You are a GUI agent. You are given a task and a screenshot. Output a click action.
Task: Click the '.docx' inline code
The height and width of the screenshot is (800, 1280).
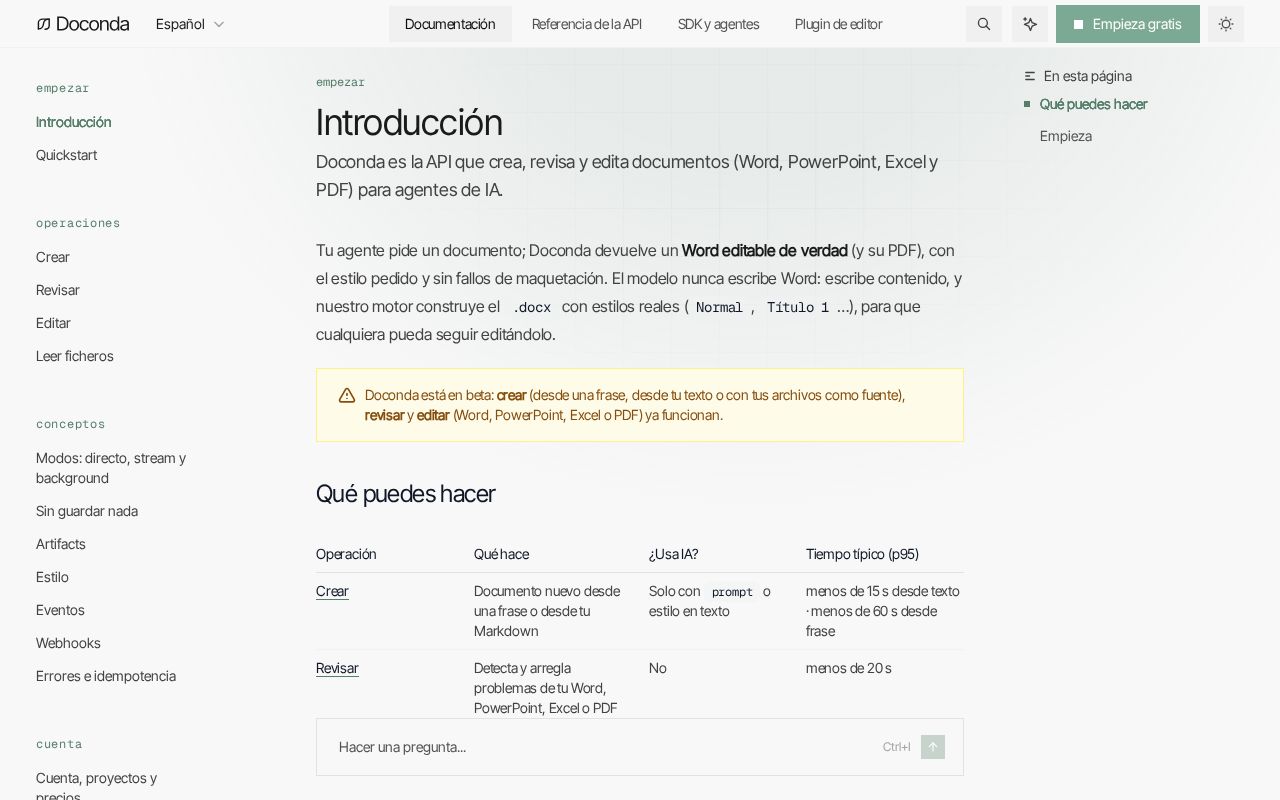click(531, 307)
